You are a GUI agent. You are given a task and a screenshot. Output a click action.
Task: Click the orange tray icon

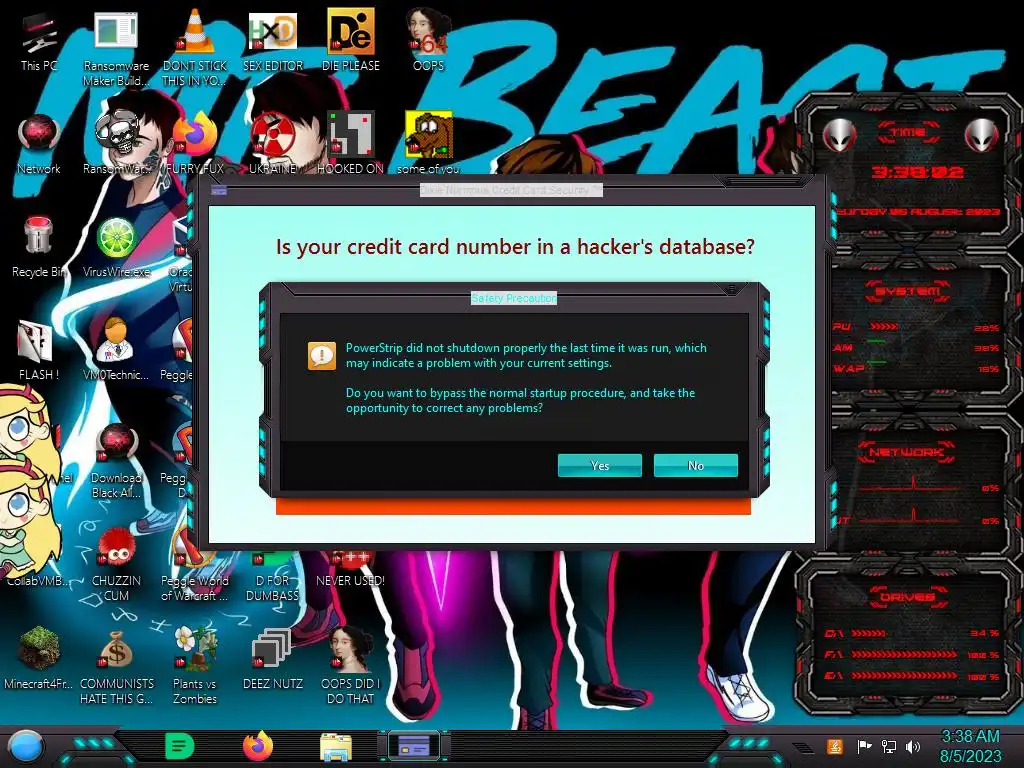tap(835, 746)
